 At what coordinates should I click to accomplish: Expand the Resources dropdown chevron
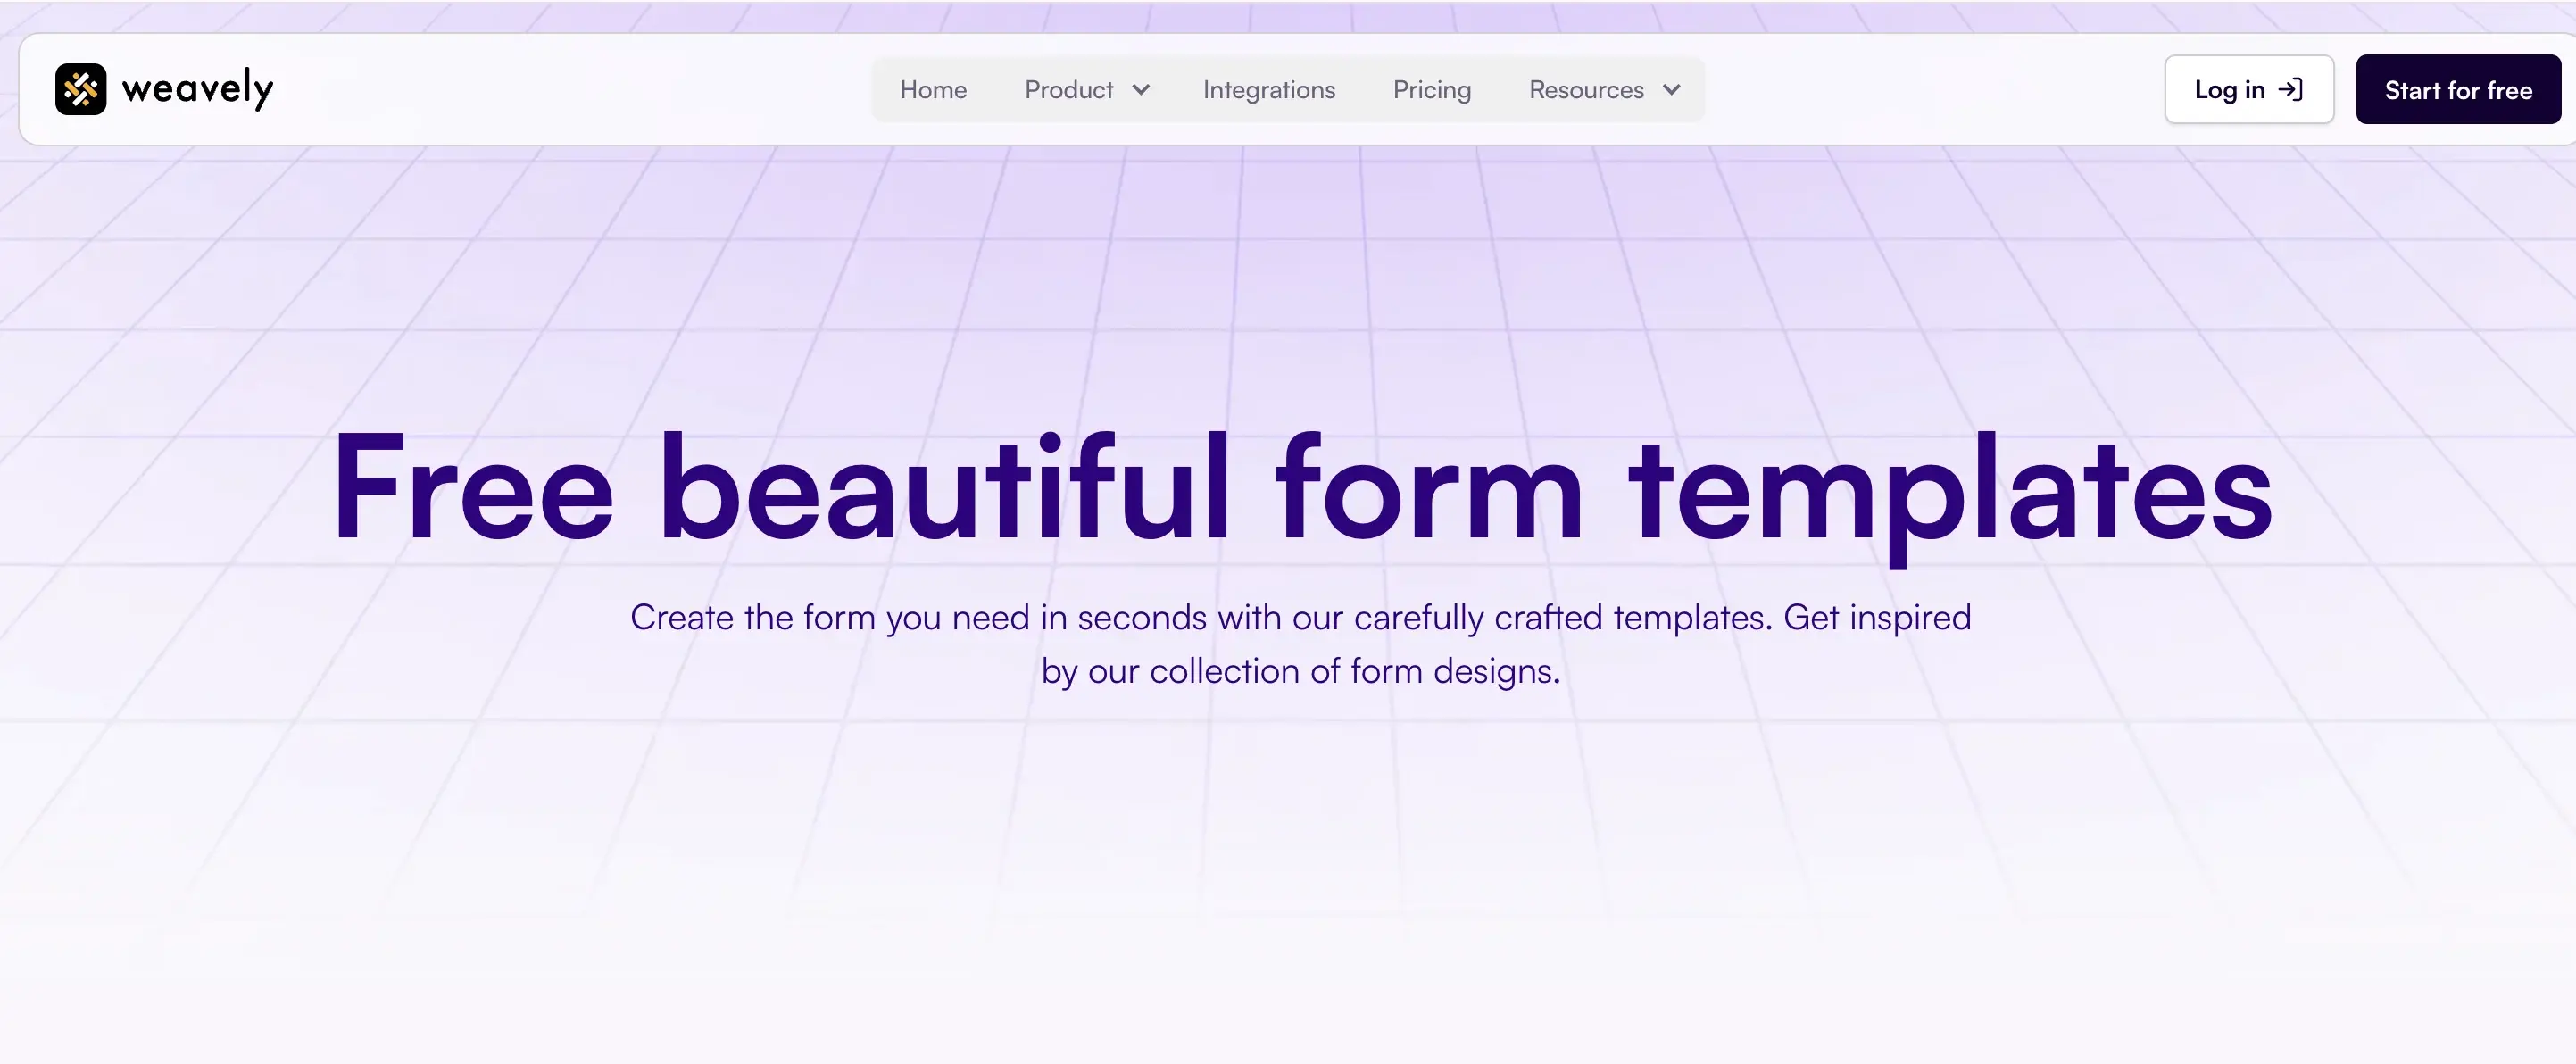pos(1669,90)
